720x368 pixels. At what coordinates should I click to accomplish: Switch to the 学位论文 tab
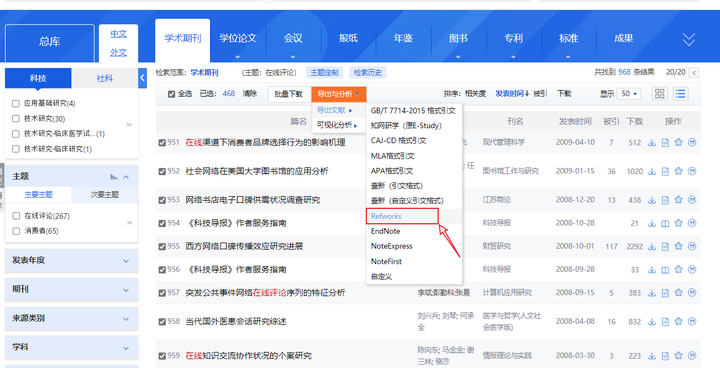237,39
